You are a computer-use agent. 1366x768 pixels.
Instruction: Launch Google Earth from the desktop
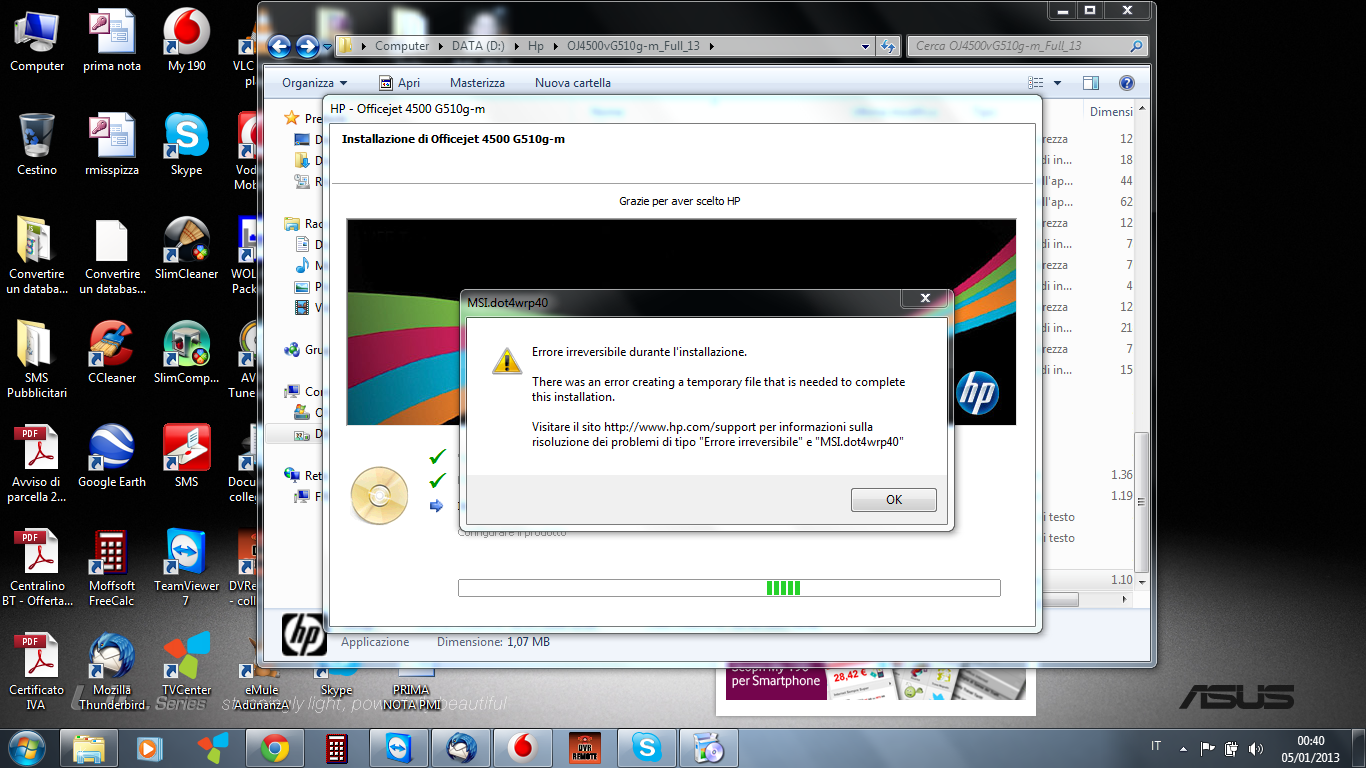click(112, 456)
